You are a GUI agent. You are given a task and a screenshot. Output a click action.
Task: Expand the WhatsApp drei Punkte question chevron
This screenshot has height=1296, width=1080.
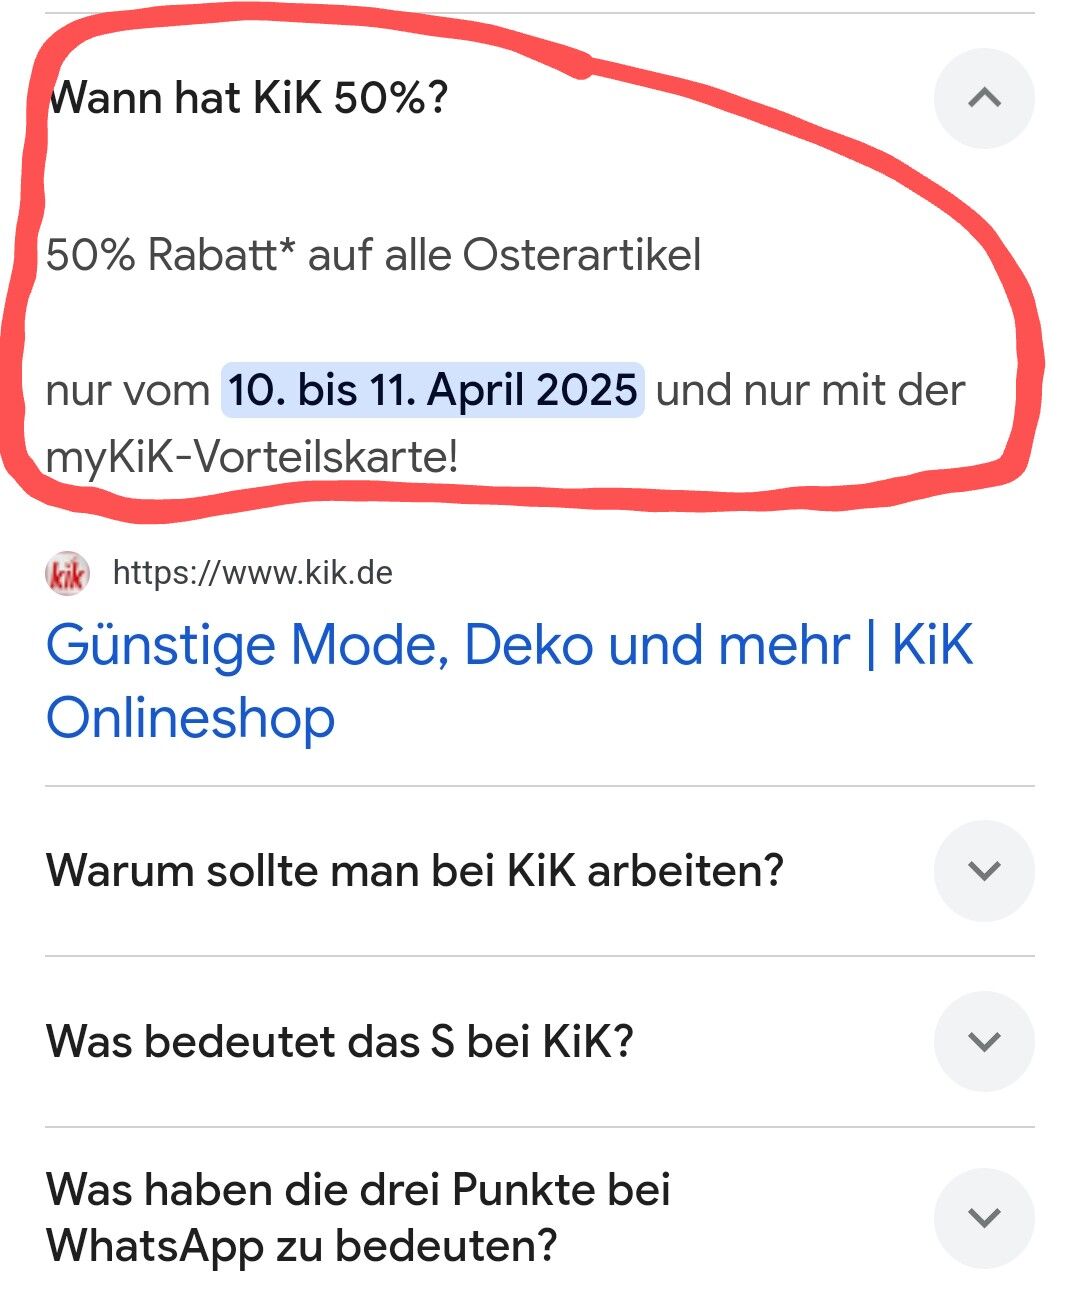(x=984, y=1217)
